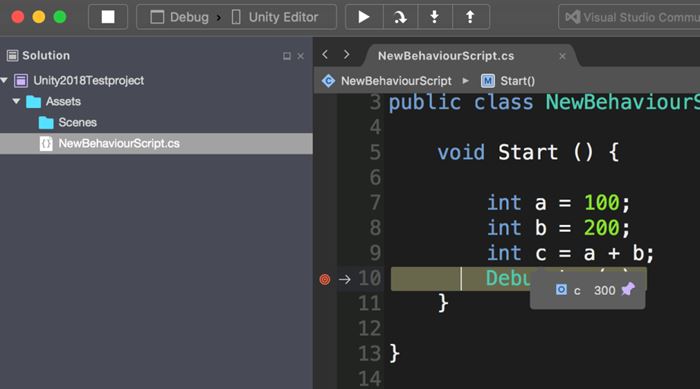Image resolution: width=700 pixels, height=389 pixels.
Task: Click the variable icon in the c tooltip
Action: [561, 289]
